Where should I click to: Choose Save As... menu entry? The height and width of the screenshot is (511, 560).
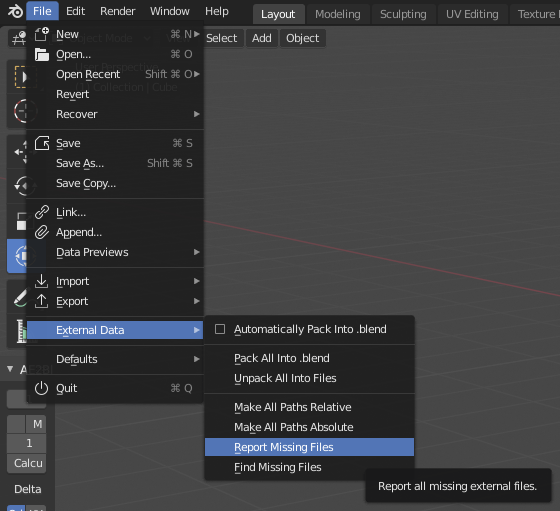(x=115, y=163)
